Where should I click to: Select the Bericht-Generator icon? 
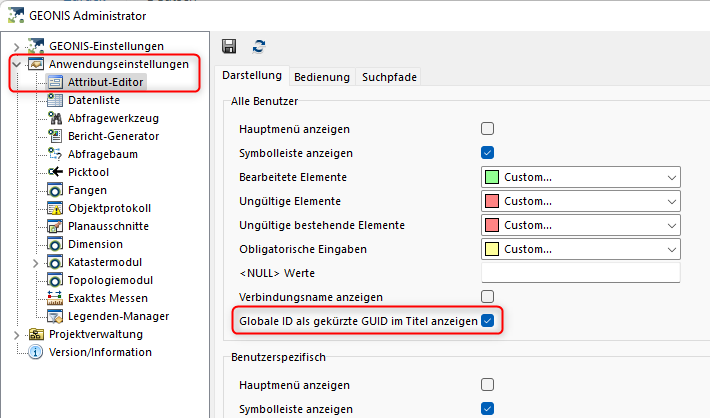point(56,136)
